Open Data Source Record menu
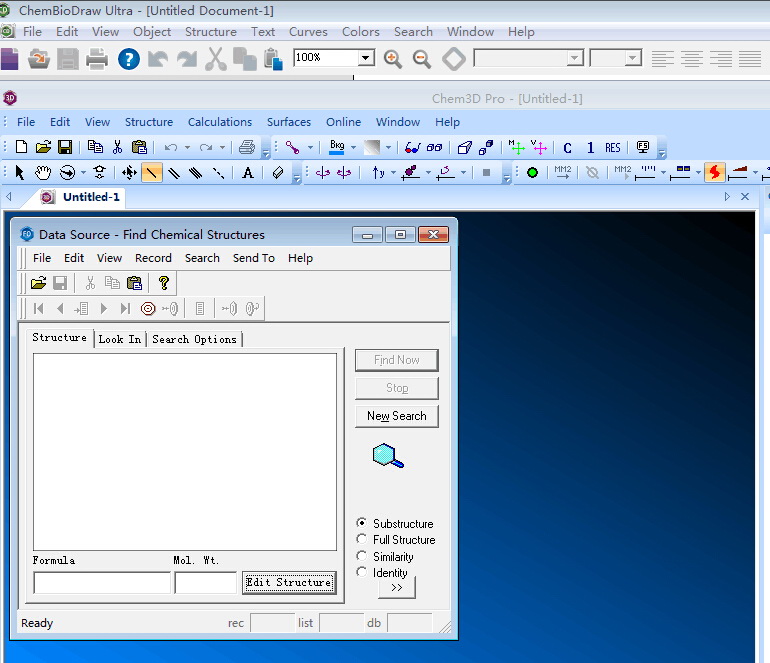Image resolution: width=770 pixels, height=663 pixels. (153, 258)
